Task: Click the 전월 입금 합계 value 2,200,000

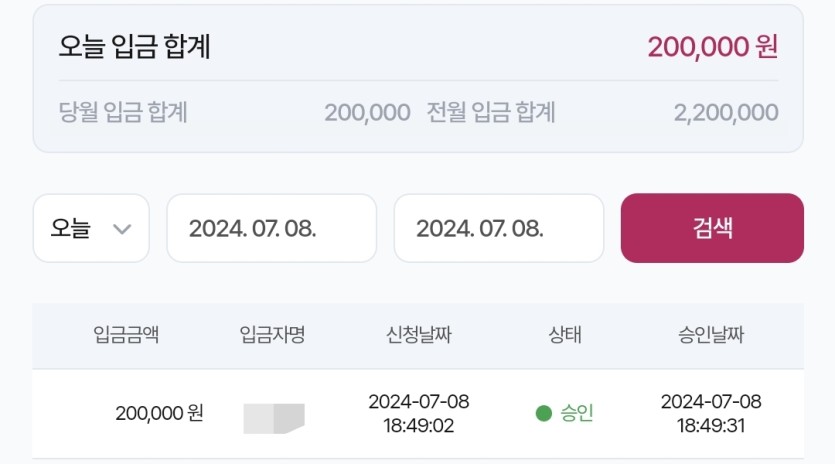Action: (x=726, y=113)
